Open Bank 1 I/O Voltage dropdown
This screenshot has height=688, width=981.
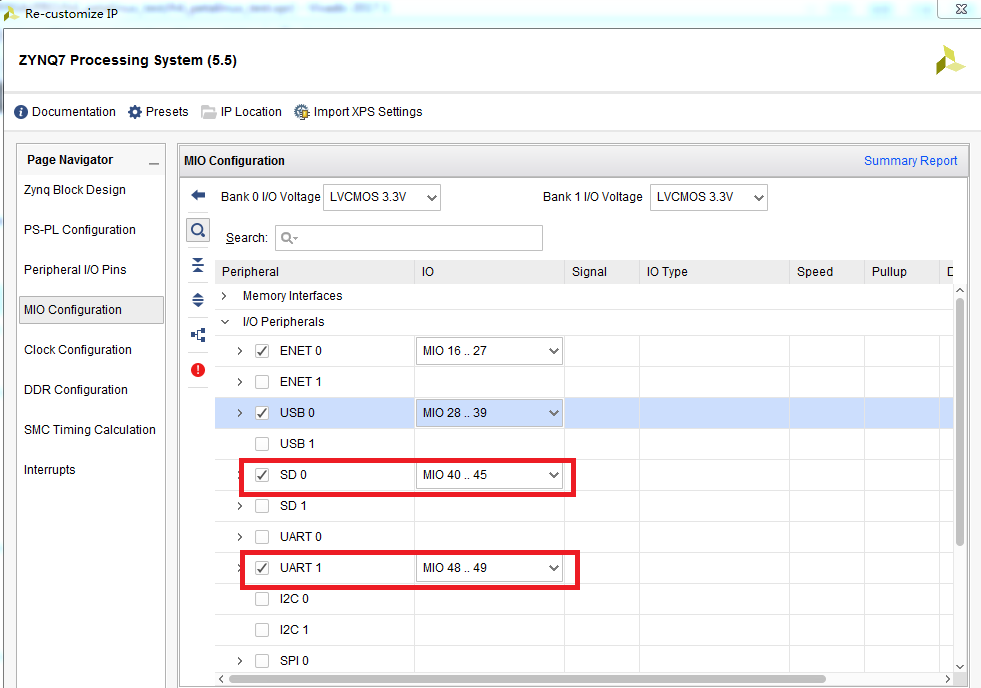(x=708, y=197)
